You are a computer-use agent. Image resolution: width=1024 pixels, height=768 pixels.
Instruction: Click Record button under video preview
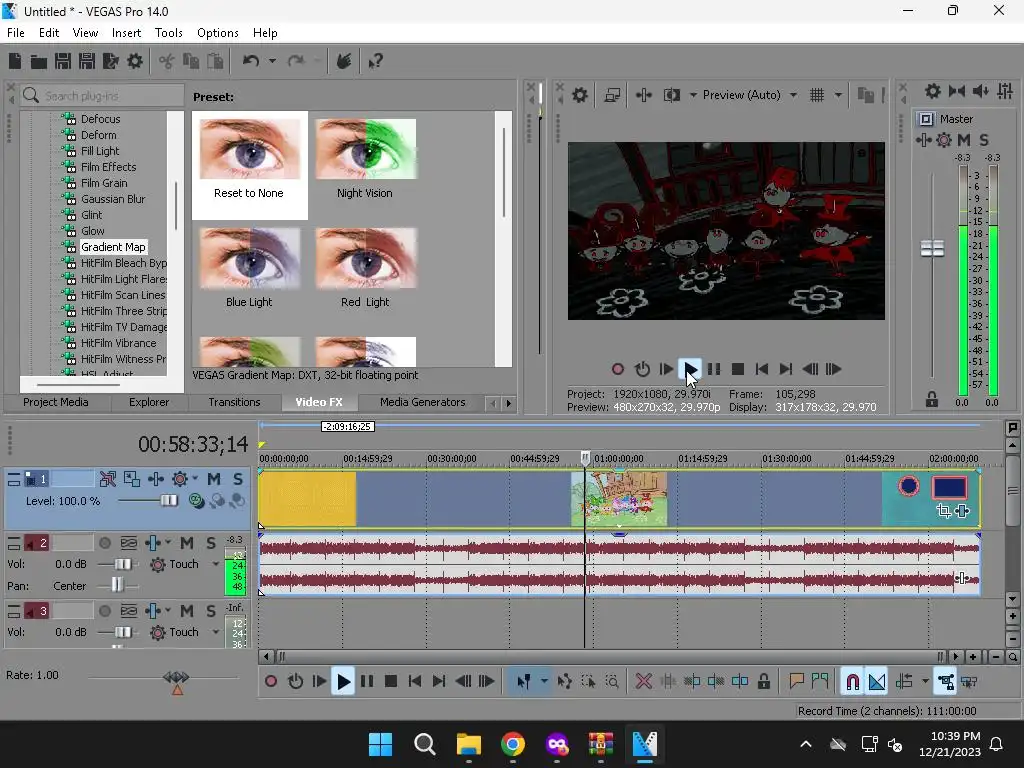618,369
